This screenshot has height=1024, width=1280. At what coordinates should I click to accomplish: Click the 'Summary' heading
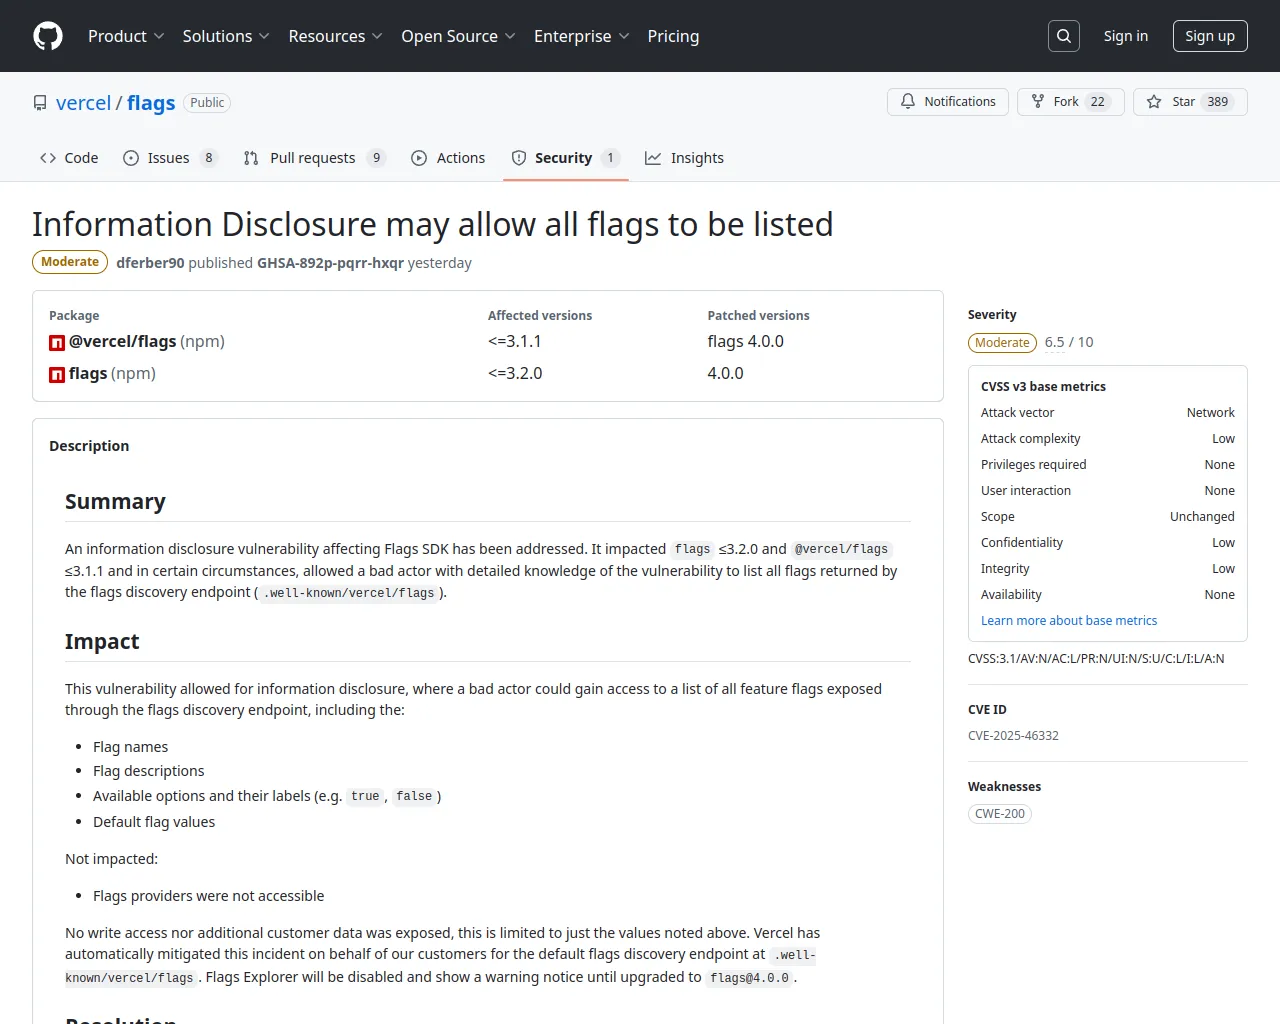click(115, 502)
